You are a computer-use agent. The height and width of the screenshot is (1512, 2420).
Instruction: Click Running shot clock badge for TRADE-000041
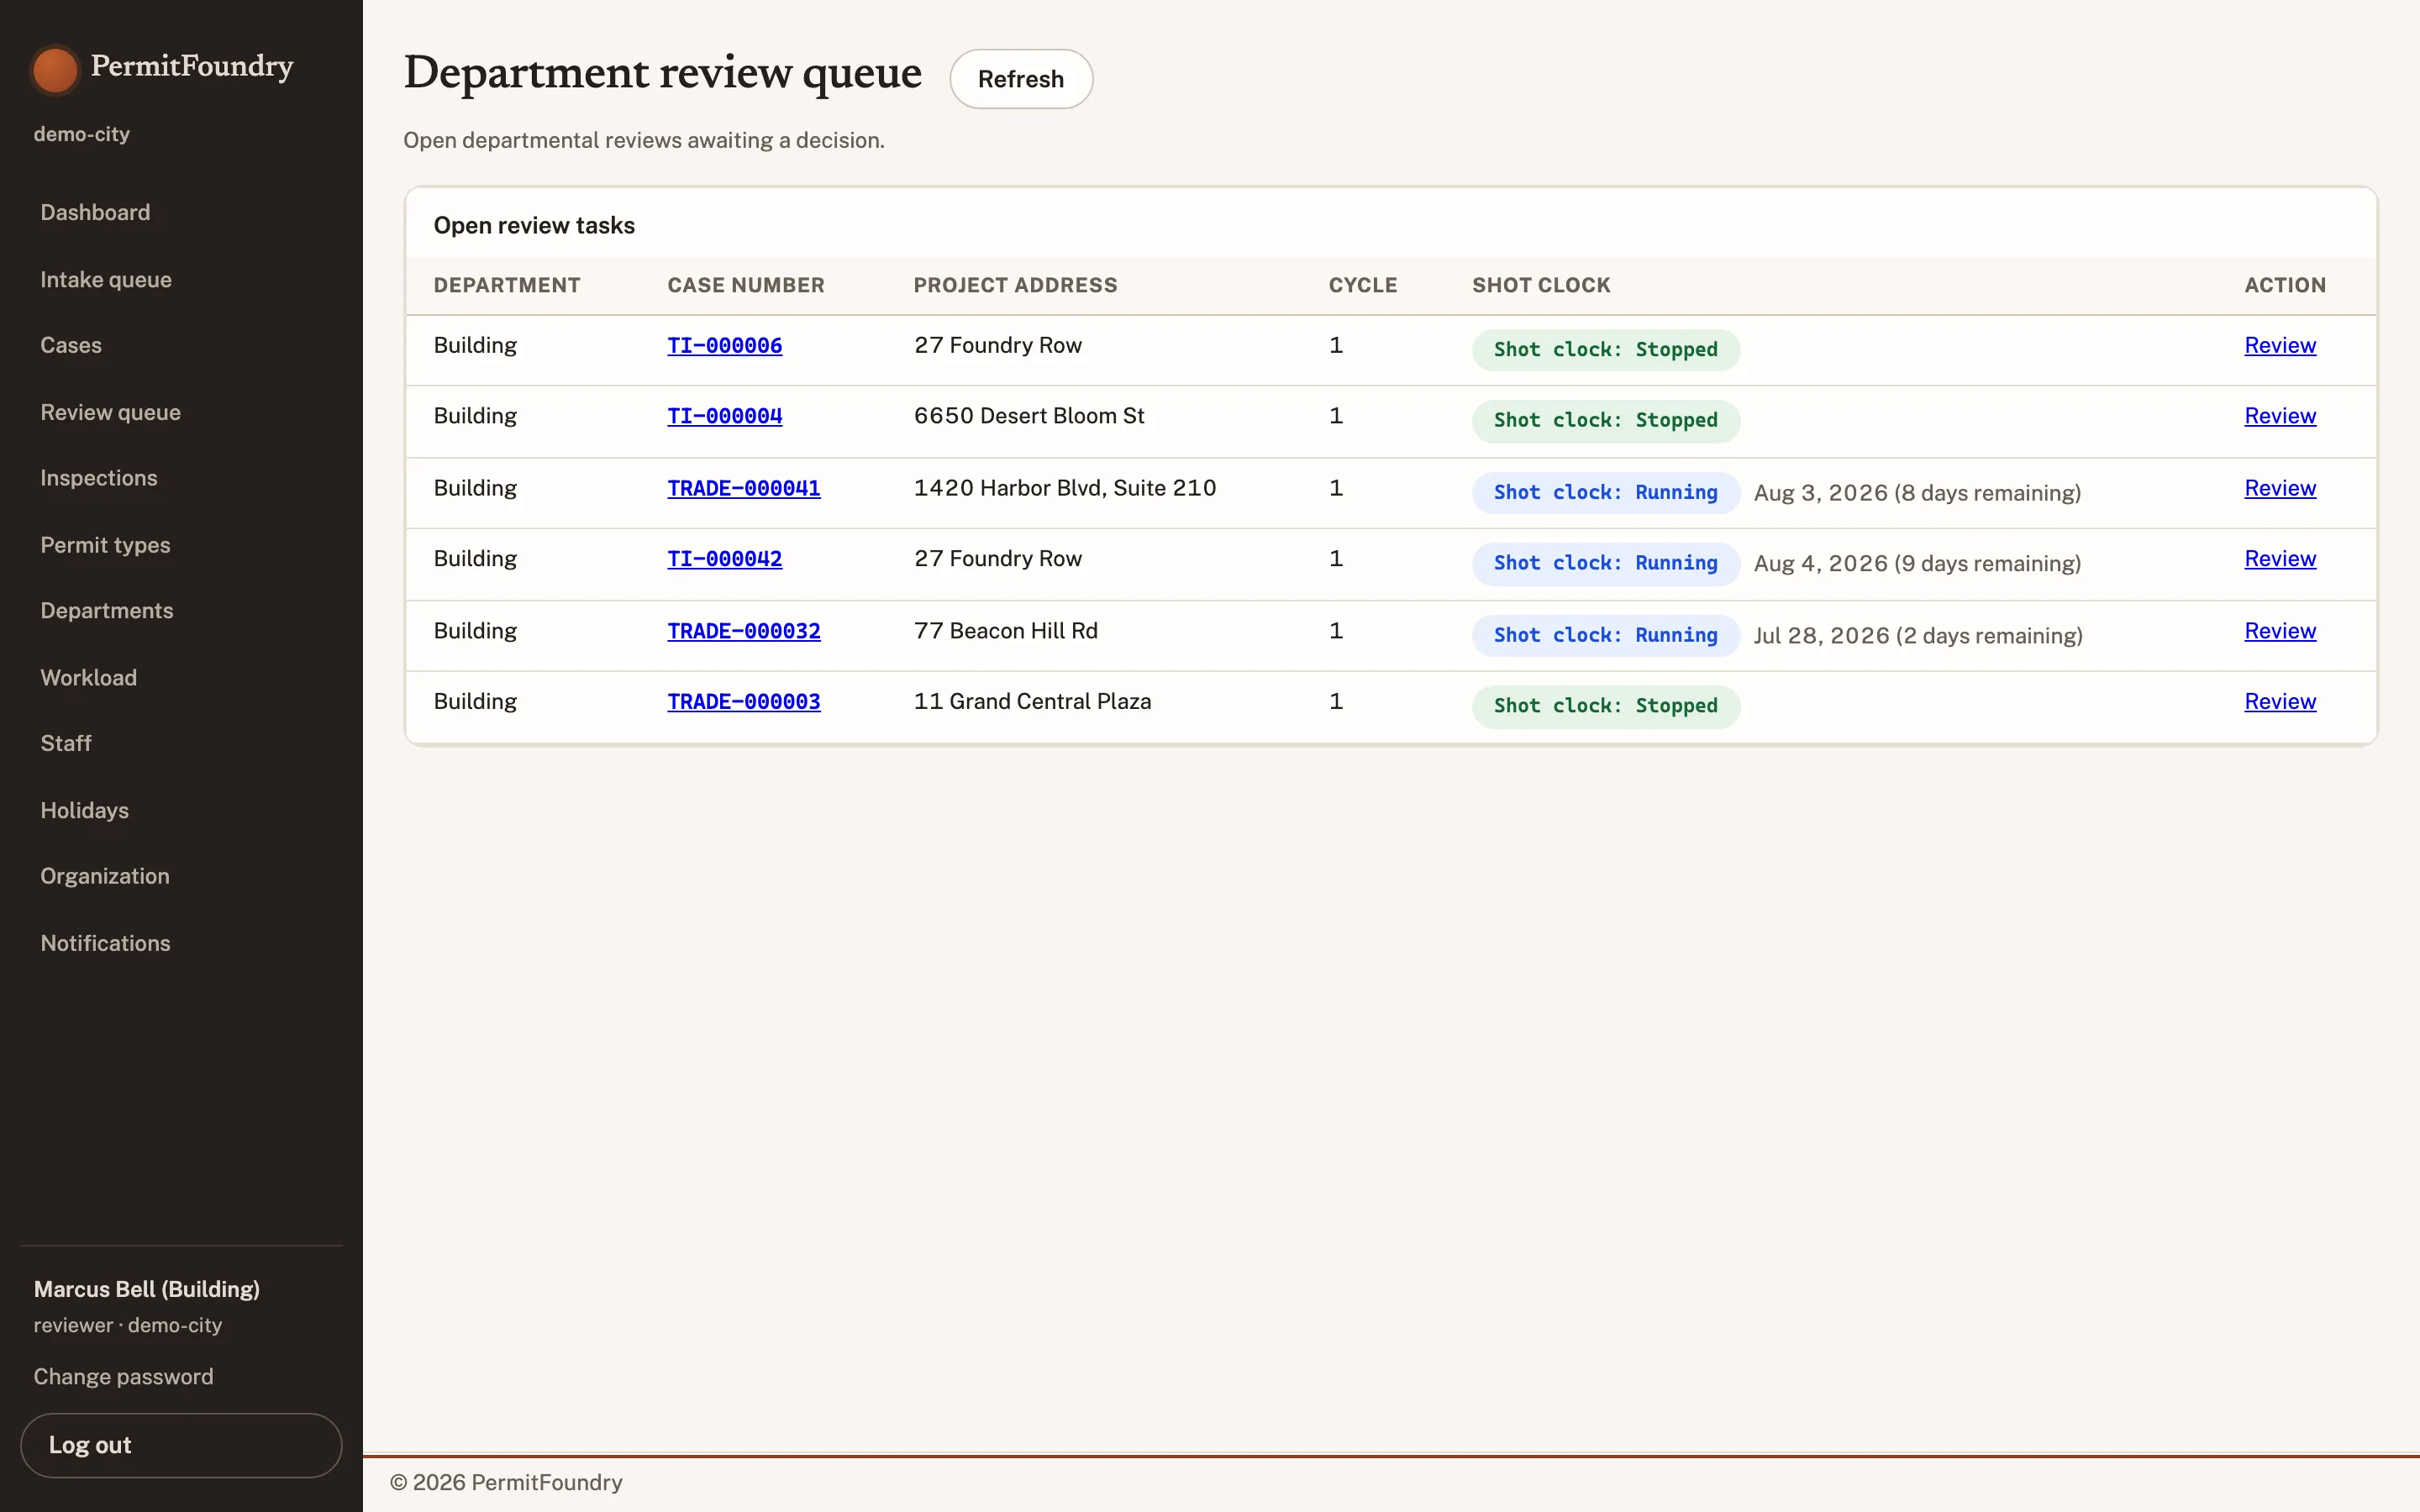(1605, 493)
